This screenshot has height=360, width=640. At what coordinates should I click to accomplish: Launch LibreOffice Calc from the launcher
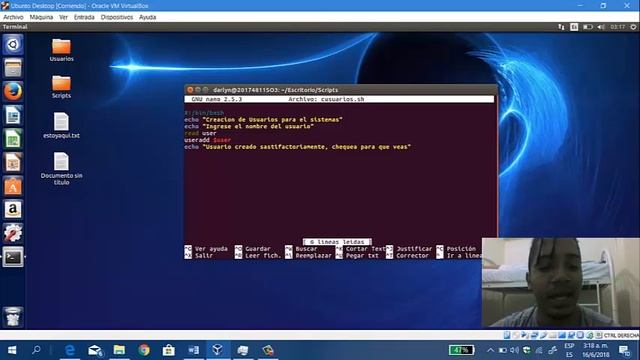coord(13,139)
